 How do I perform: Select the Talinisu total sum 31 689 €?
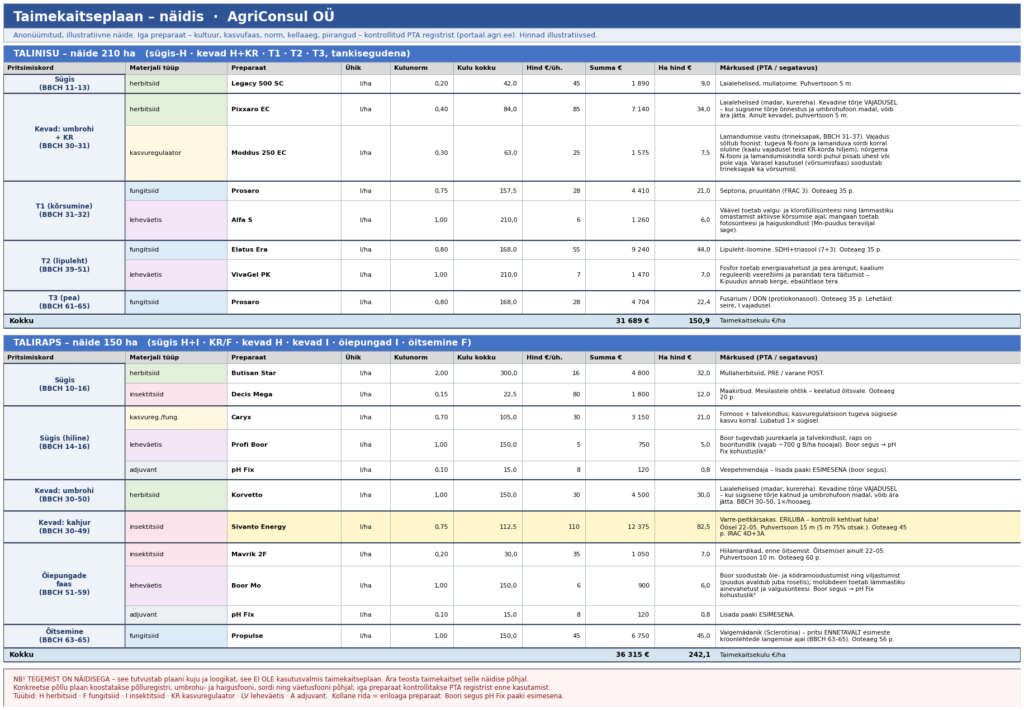click(632, 321)
